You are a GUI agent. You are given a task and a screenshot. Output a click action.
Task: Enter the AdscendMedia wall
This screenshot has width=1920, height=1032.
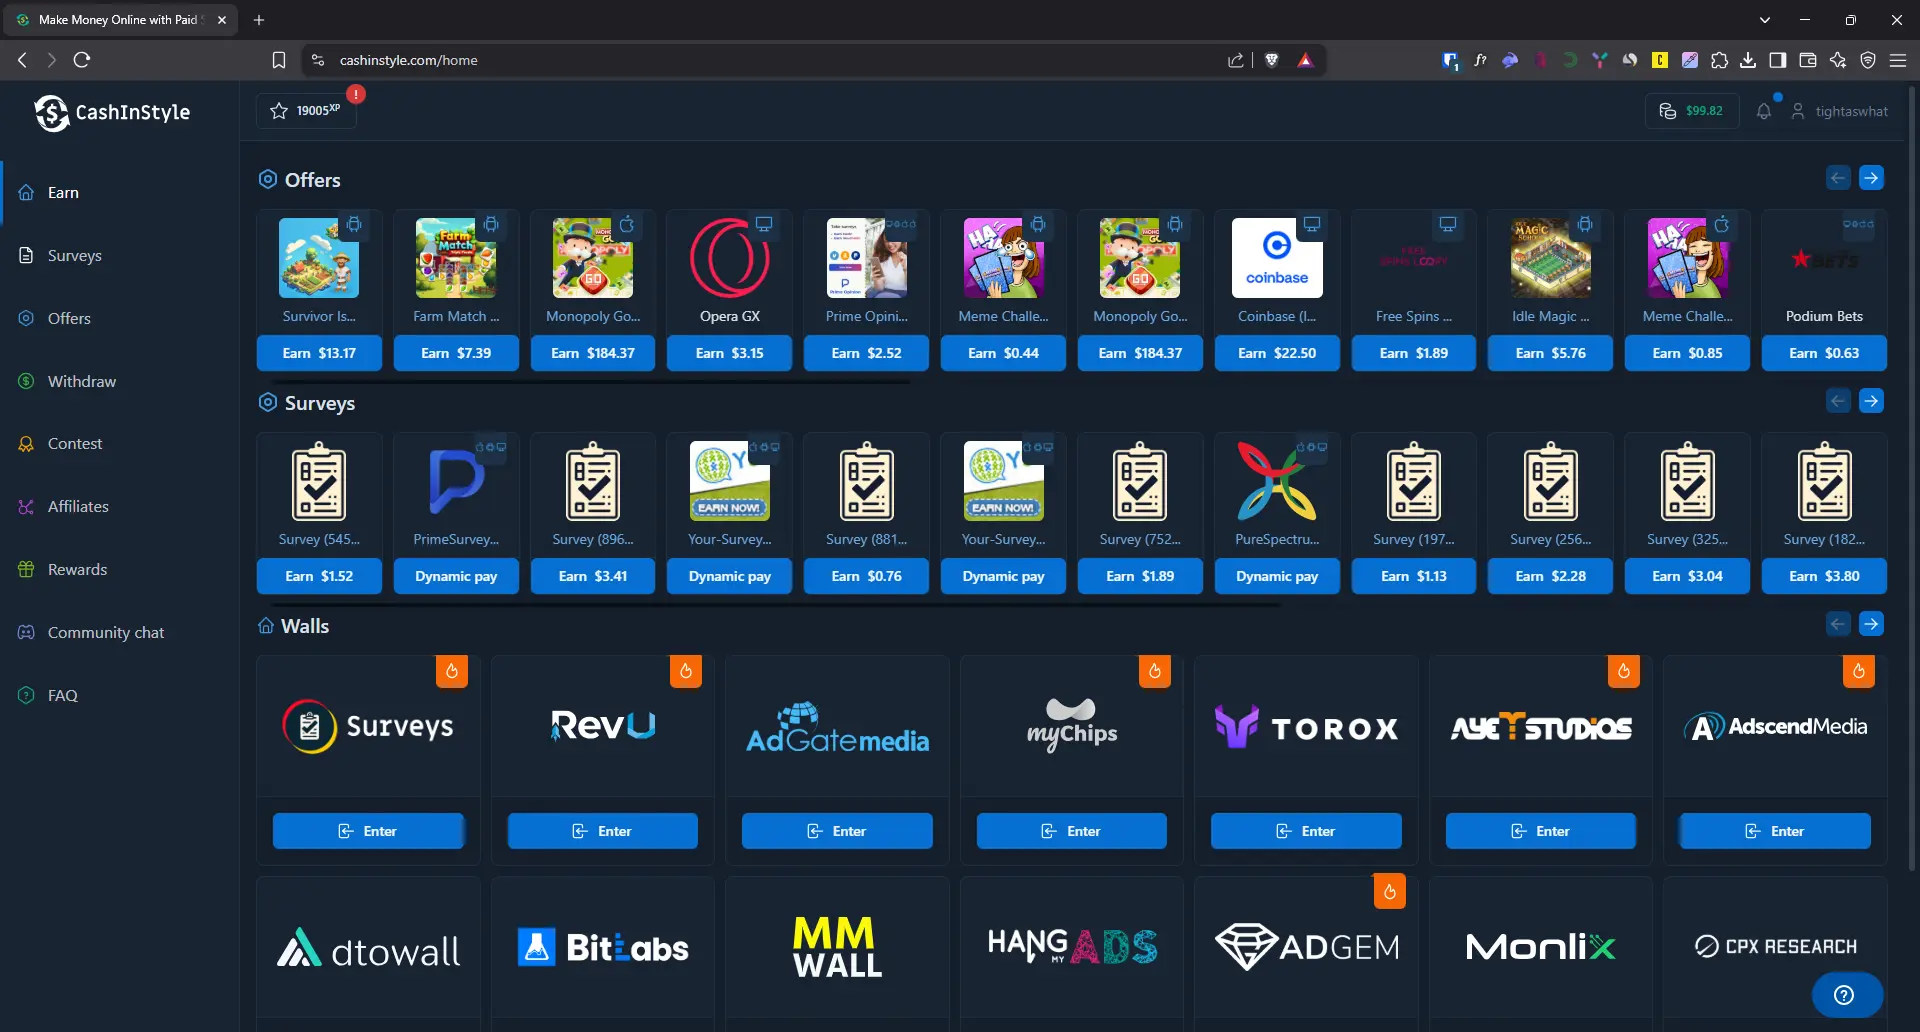click(x=1775, y=831)
